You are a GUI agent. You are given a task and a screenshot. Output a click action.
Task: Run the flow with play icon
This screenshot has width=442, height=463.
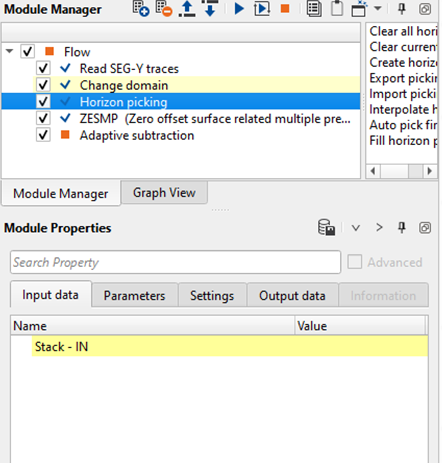[239, 9]
